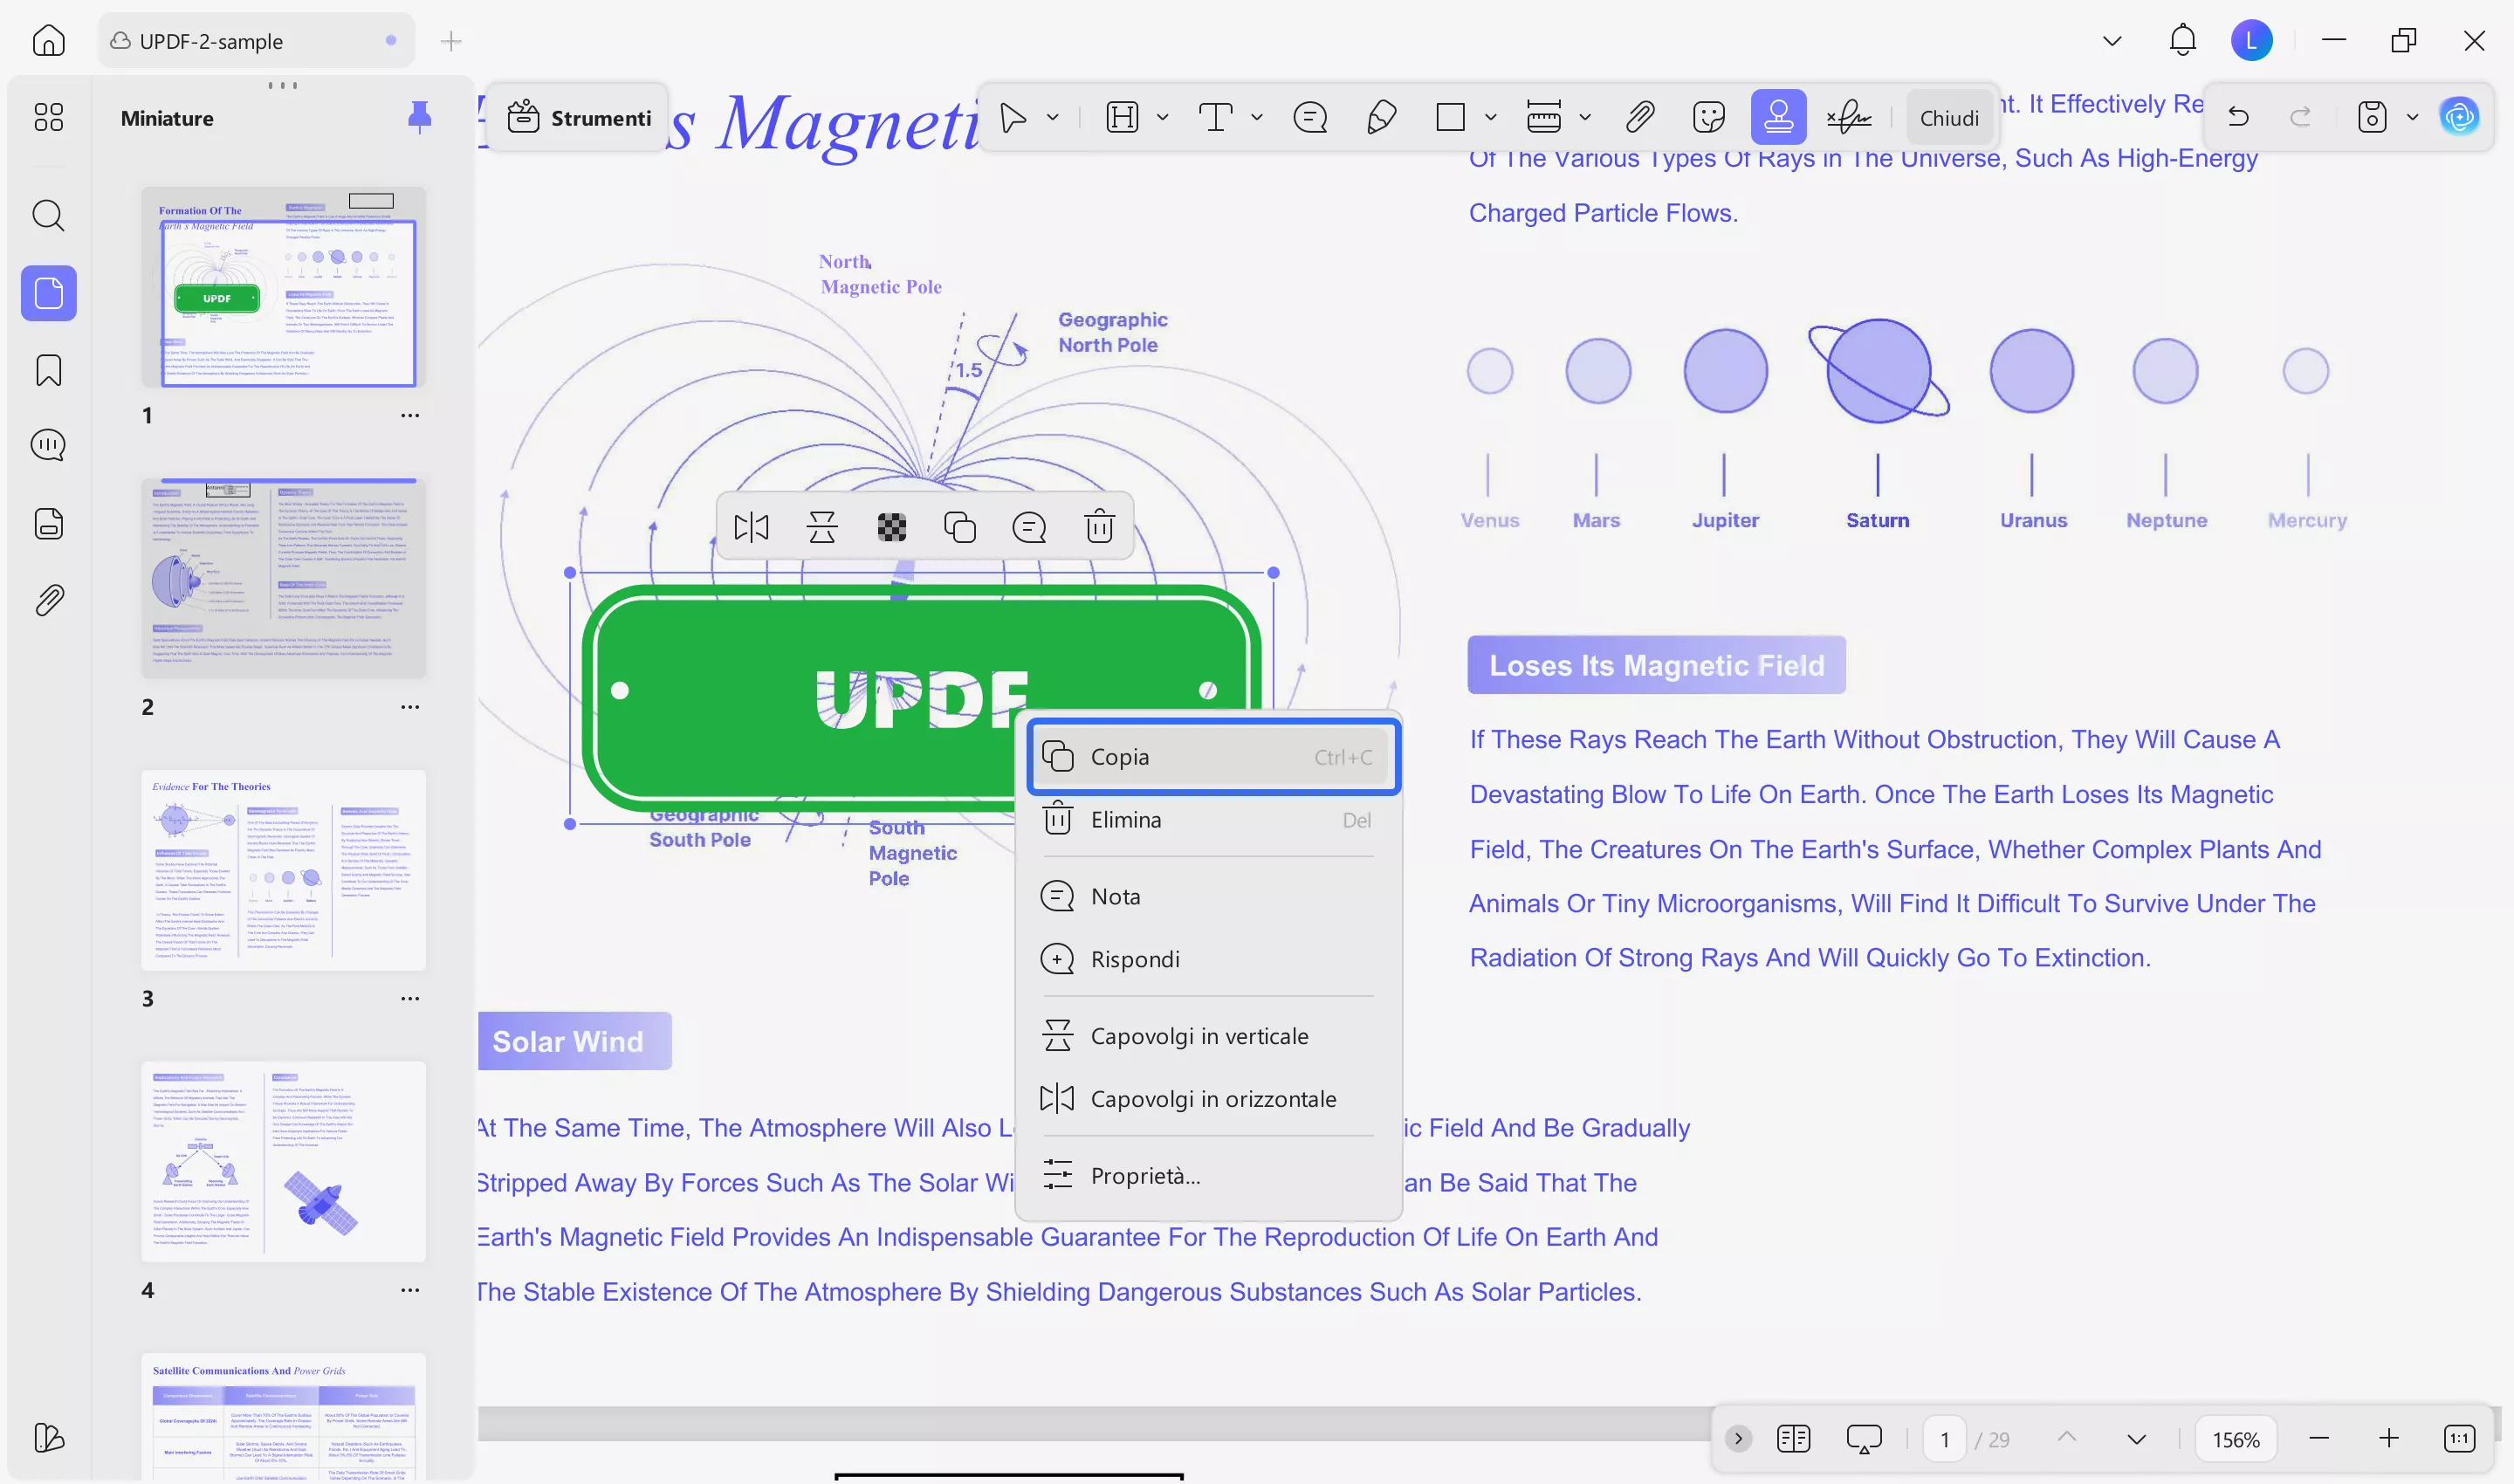Open the Strumenti button
Screen dimensions: 2514x1484
click(x=579, y=118)
